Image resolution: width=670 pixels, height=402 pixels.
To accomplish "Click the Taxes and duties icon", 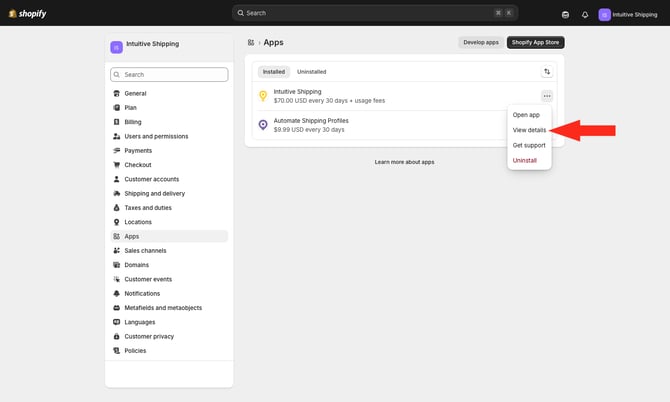I will coord(116,208).
